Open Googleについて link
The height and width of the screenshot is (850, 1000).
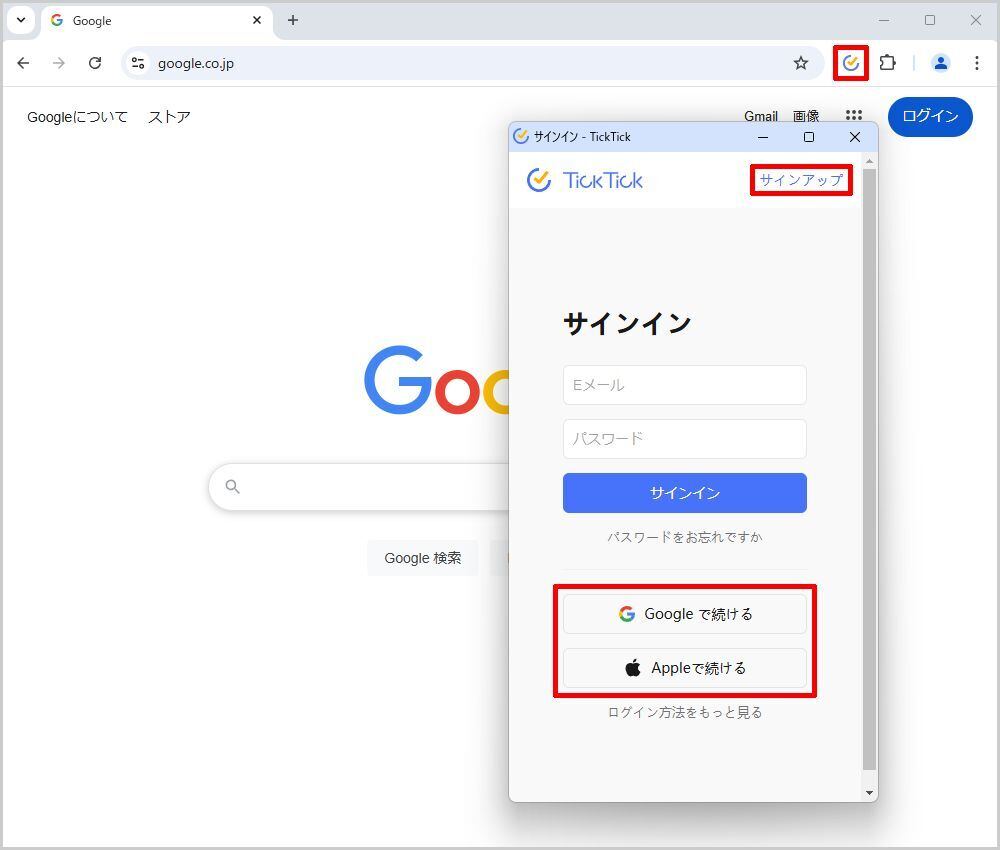tap(77, 117)
